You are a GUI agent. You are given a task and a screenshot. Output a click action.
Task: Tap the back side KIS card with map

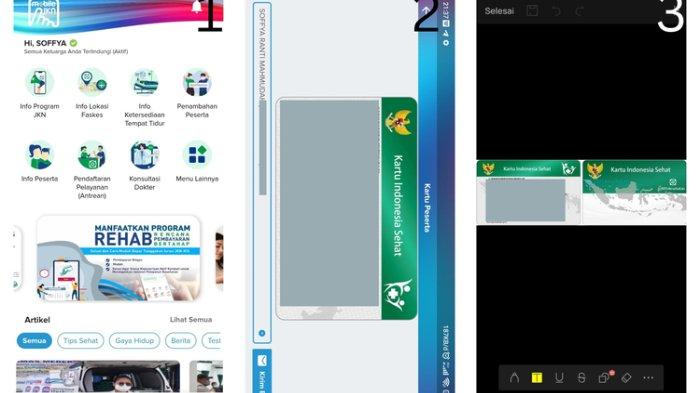(634, 192)
